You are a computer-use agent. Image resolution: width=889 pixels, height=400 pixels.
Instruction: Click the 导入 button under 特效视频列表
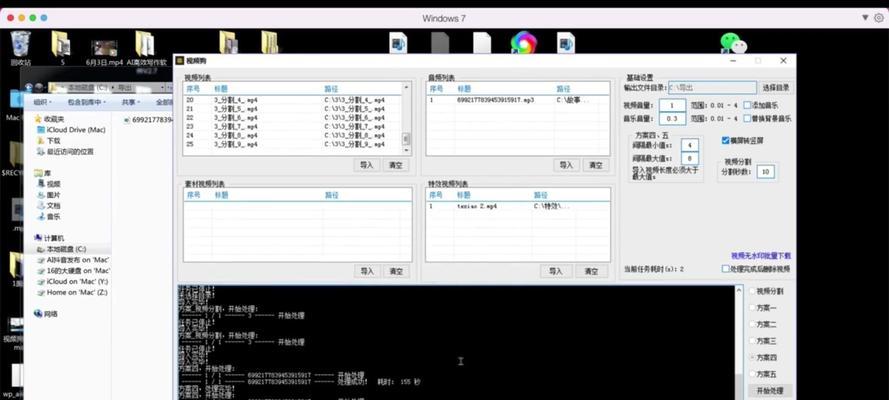tap(556, 271)
